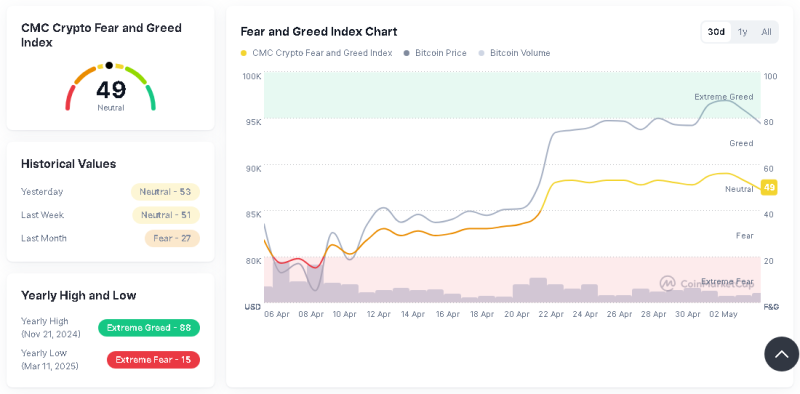This screenshot has height=394, width=800.
Task: Click the large 49 index value
Action: coord(111,90)
